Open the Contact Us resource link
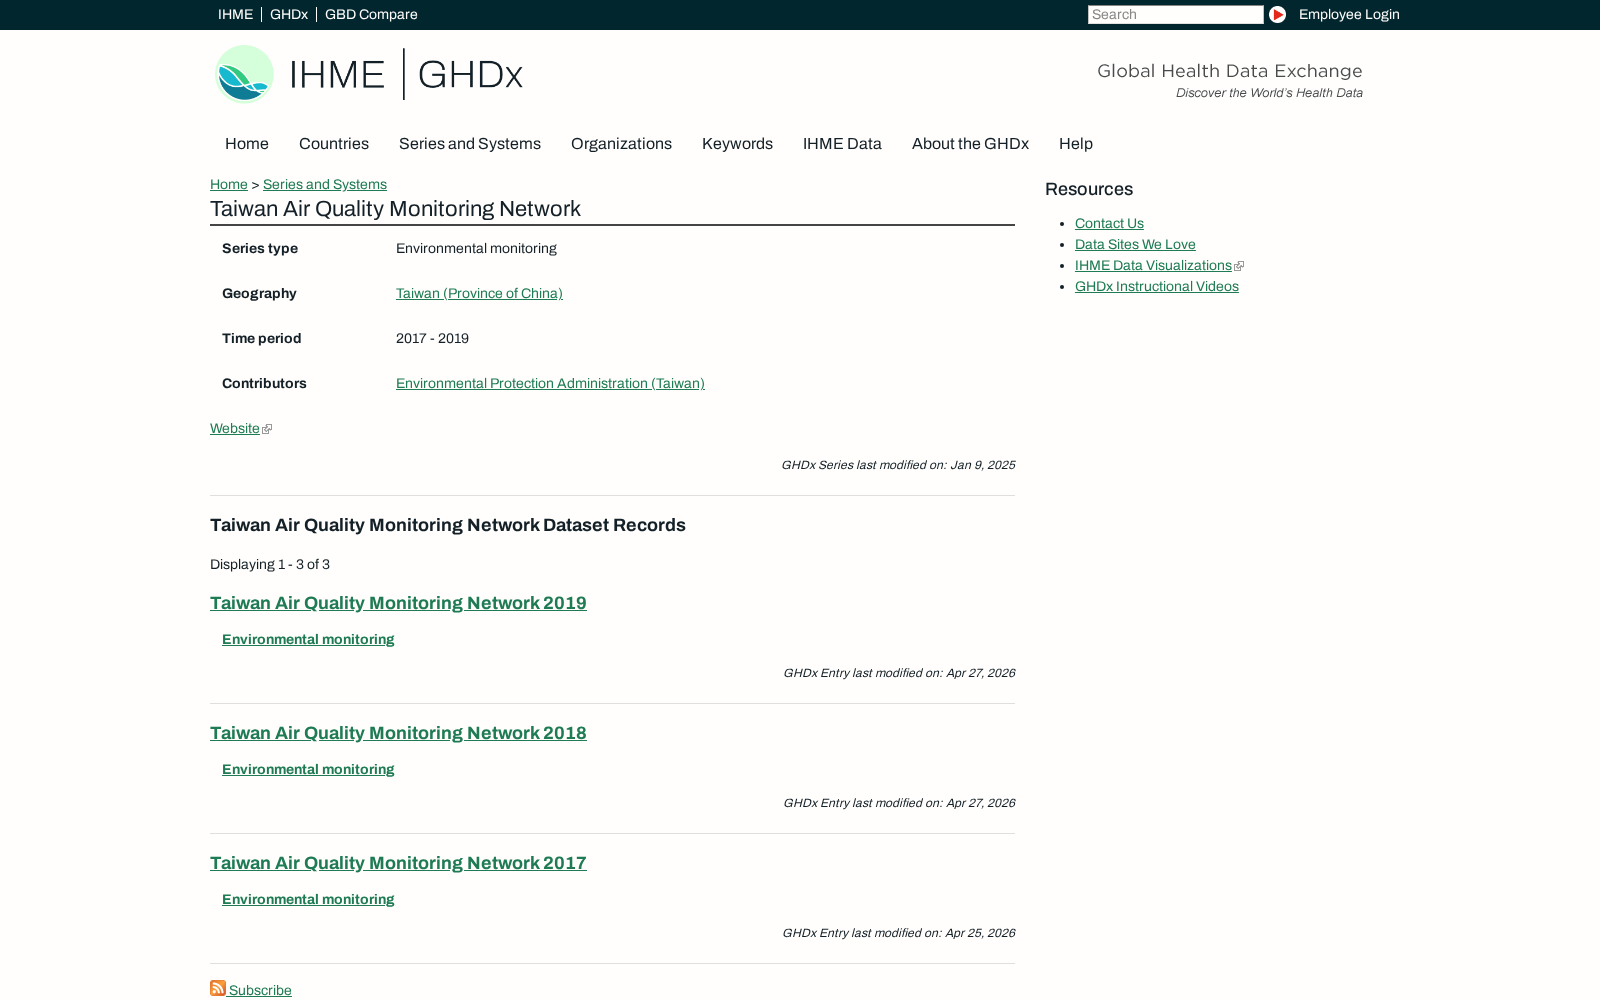The image size is (1600, 1000). pos(1109,223)
